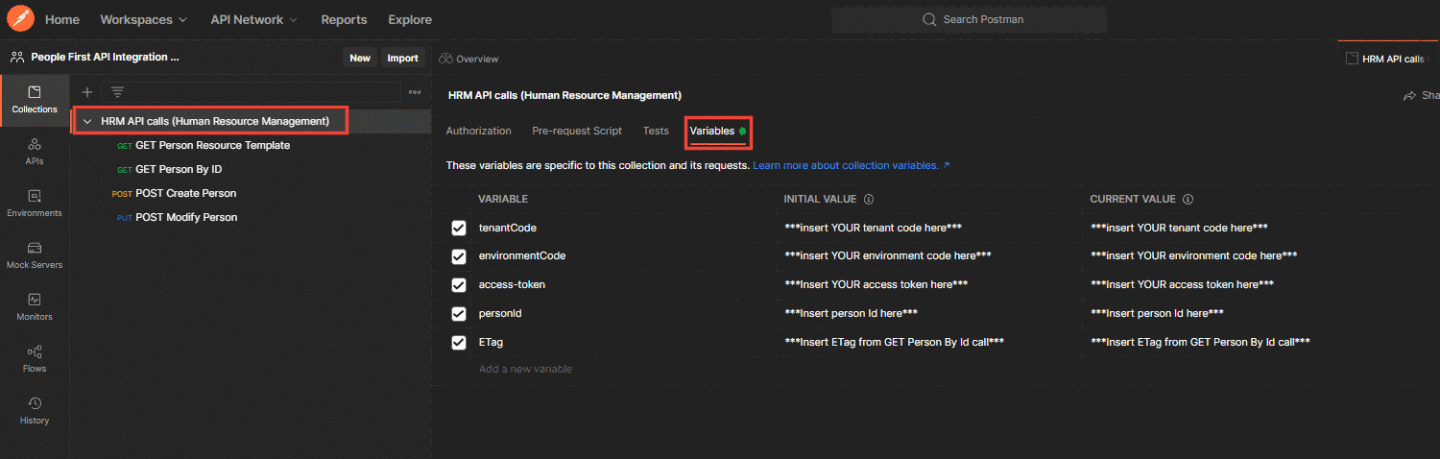Toggle the ETag variable checkbox
This screenshot has width=1440, height=459.
coord(459,342)
